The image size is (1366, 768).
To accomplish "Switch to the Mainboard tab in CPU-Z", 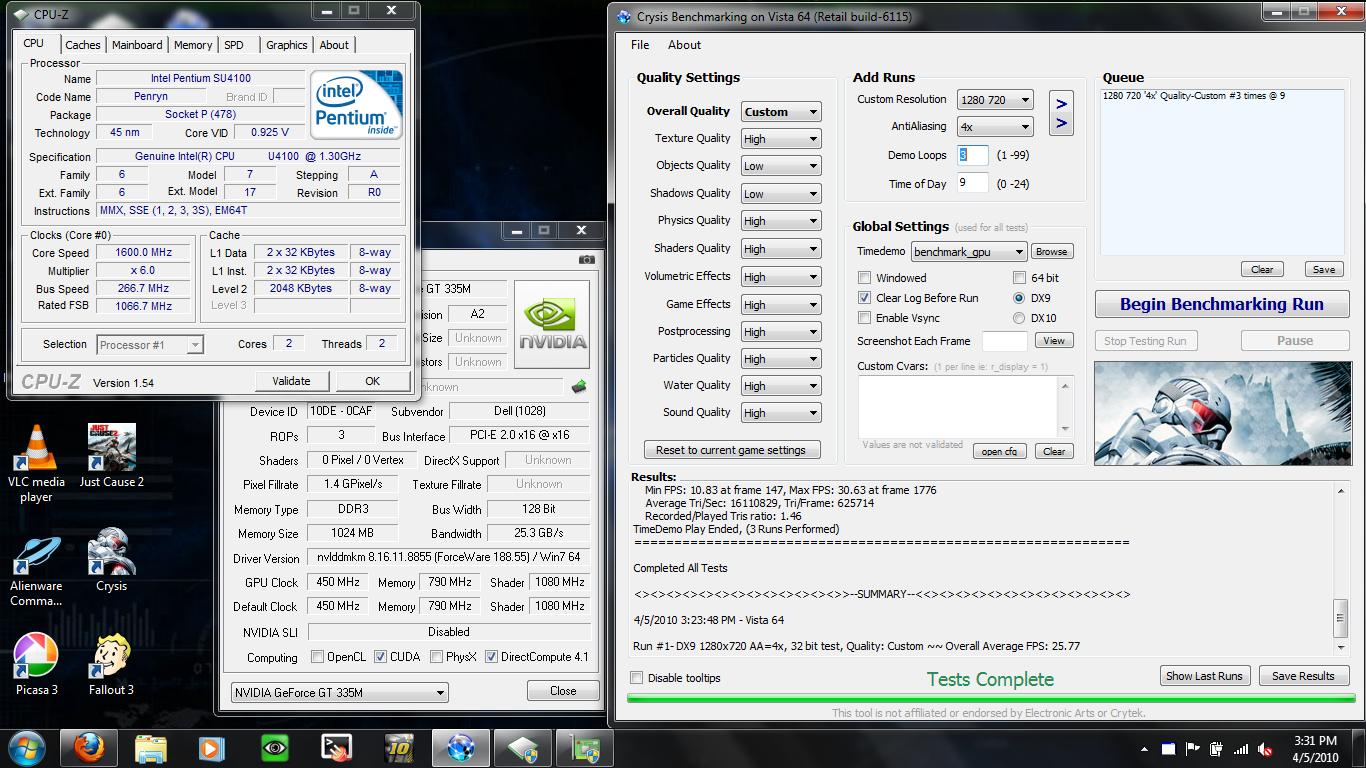I will [137, 45].
